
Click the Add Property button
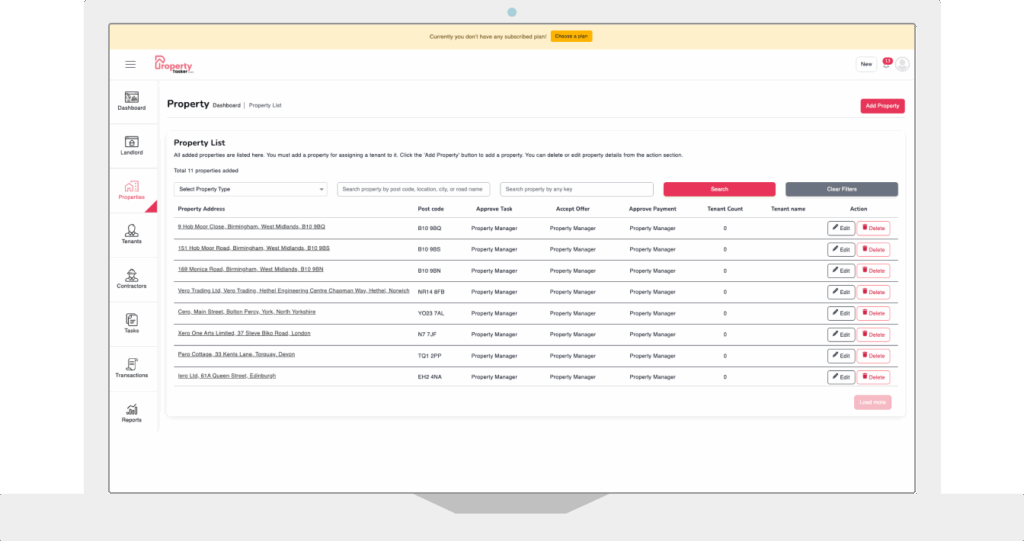(x=882, y=105)
